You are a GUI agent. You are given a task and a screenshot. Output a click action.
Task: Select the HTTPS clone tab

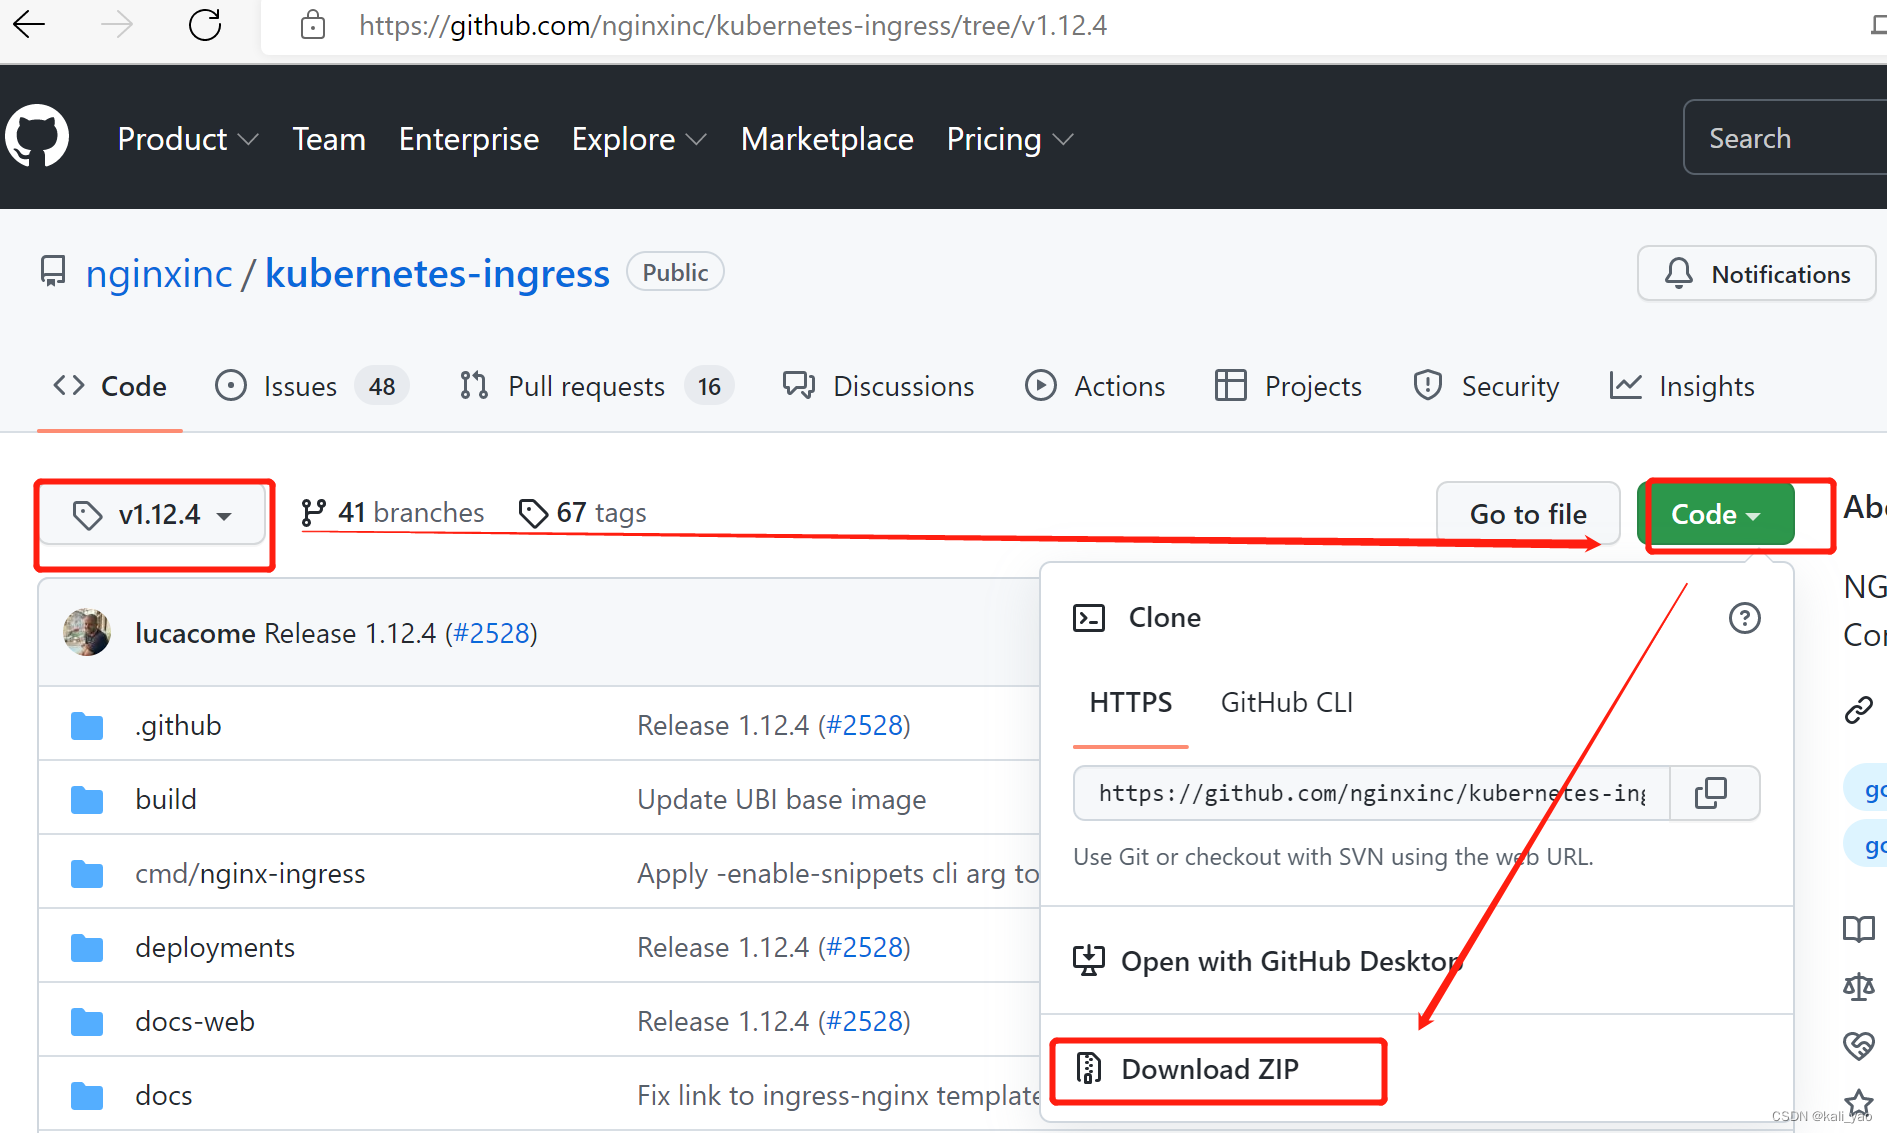[x=1131, y=703]
